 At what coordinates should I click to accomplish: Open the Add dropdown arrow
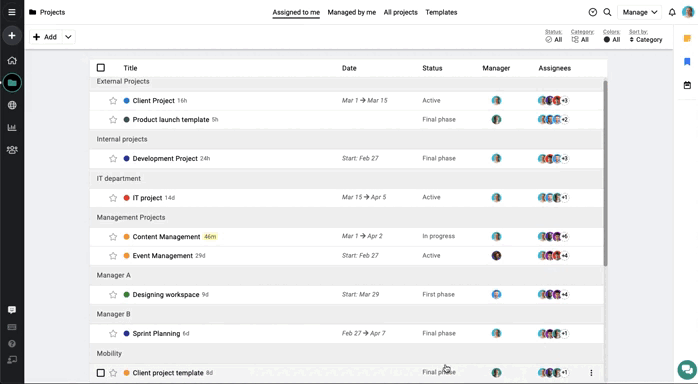coord(68,37)
